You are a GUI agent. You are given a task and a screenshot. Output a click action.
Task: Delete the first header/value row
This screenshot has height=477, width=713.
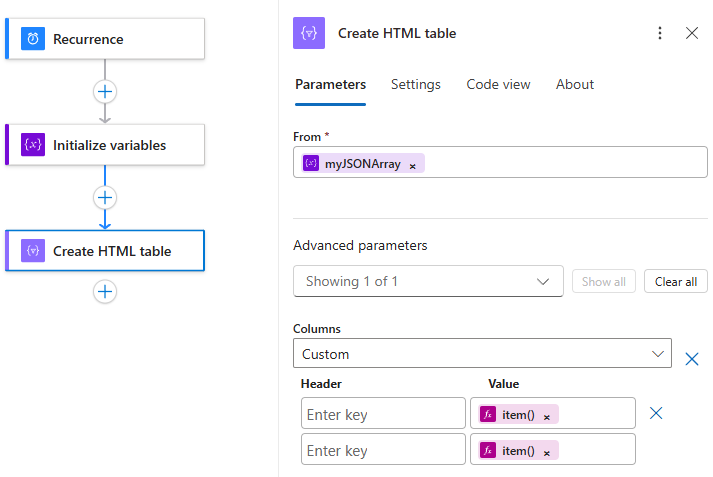tap(656, 413)
